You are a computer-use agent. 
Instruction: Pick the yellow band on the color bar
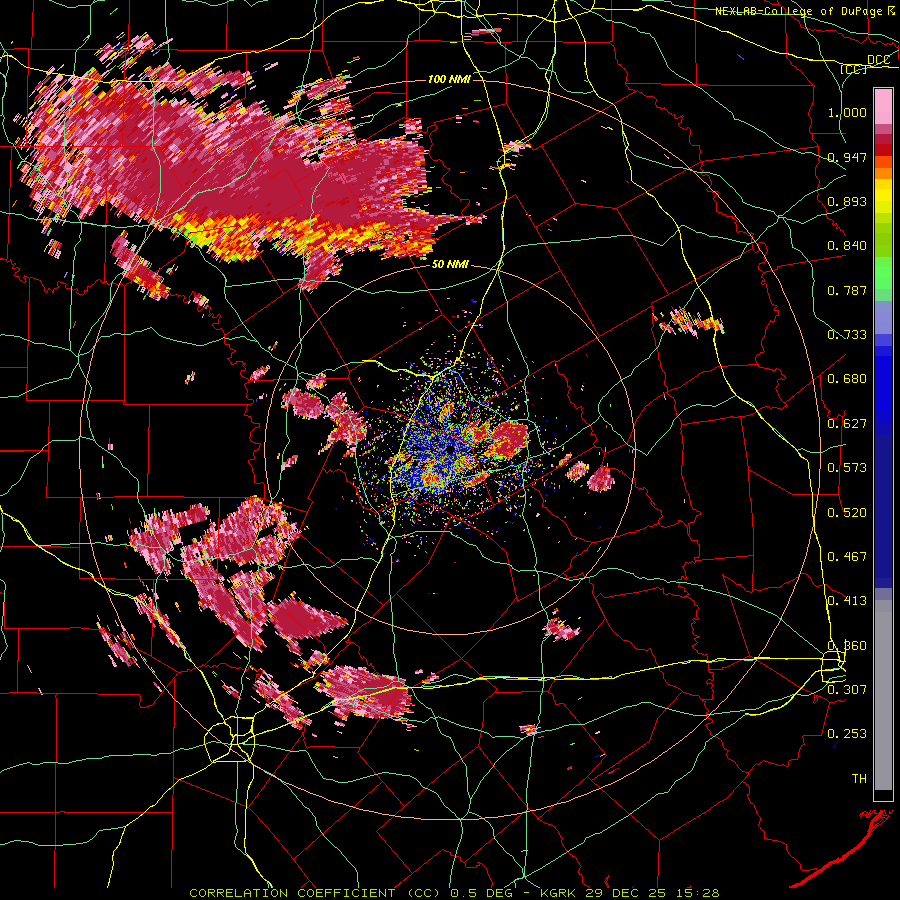[x=883, y=196]
